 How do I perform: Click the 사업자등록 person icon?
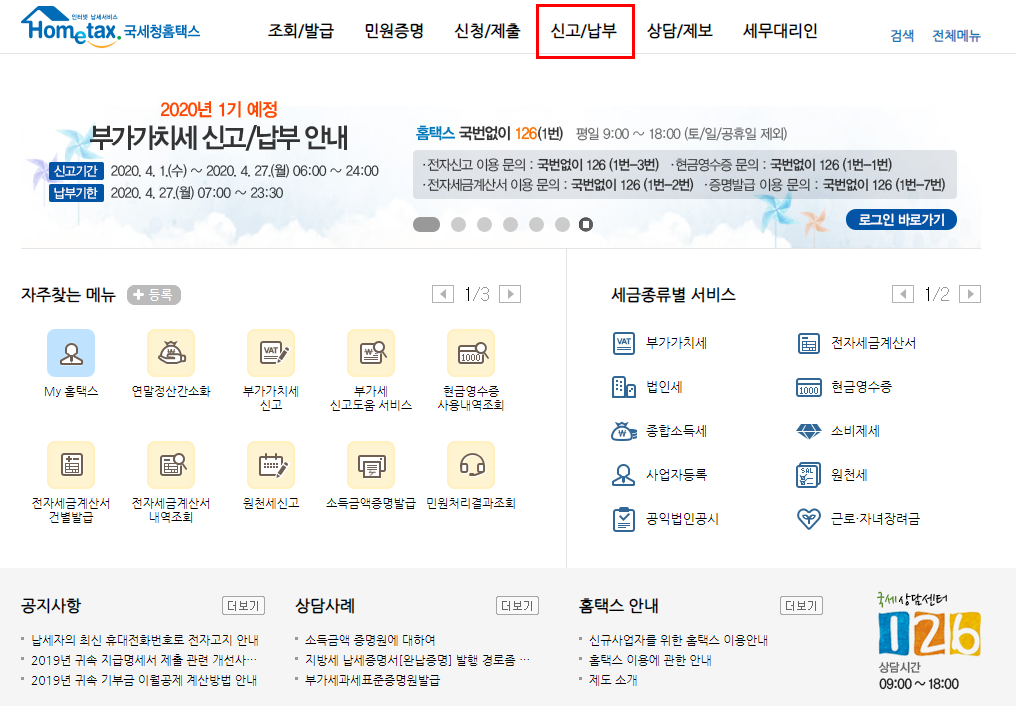[623, 475]
